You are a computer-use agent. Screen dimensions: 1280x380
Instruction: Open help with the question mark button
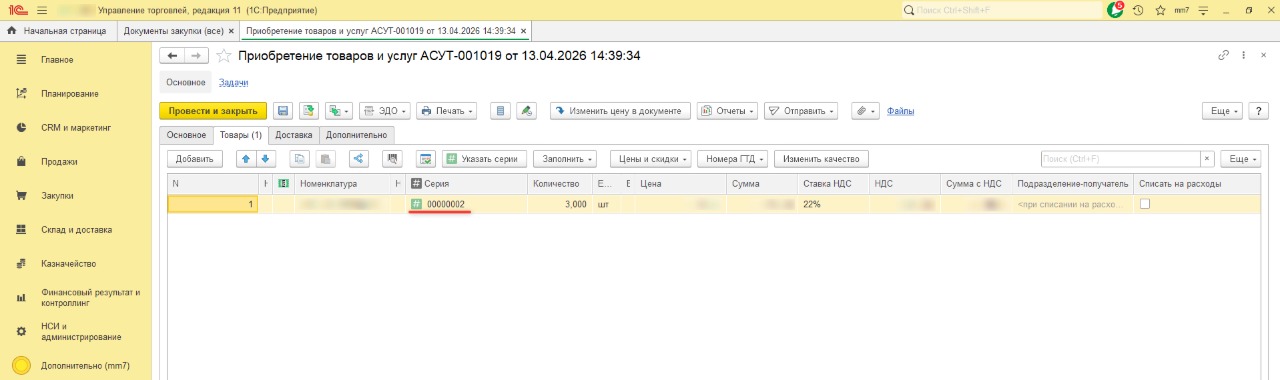1258,111
